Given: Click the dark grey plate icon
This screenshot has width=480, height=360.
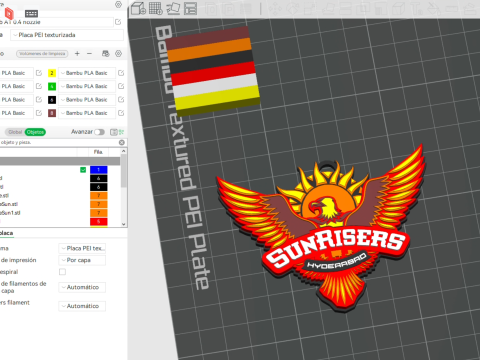Looking at the screenshot, I should pyautogui.click(x=31, y=13).
